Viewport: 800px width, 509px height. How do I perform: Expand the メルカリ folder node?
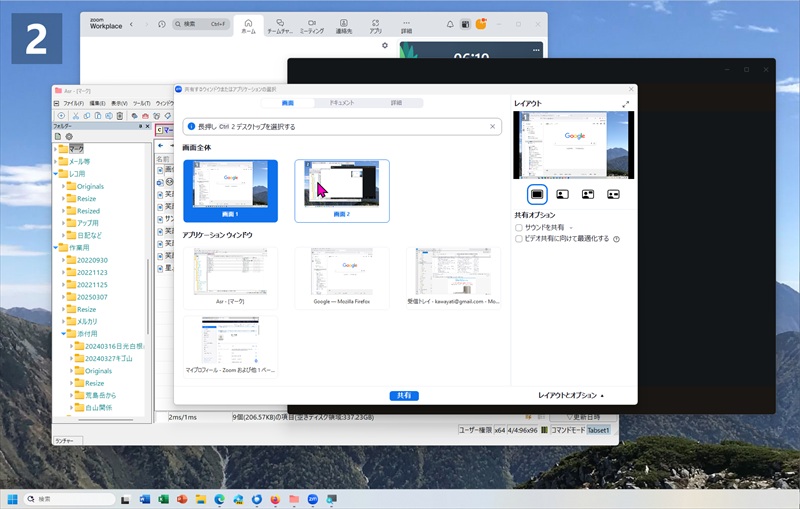point(64,321)
